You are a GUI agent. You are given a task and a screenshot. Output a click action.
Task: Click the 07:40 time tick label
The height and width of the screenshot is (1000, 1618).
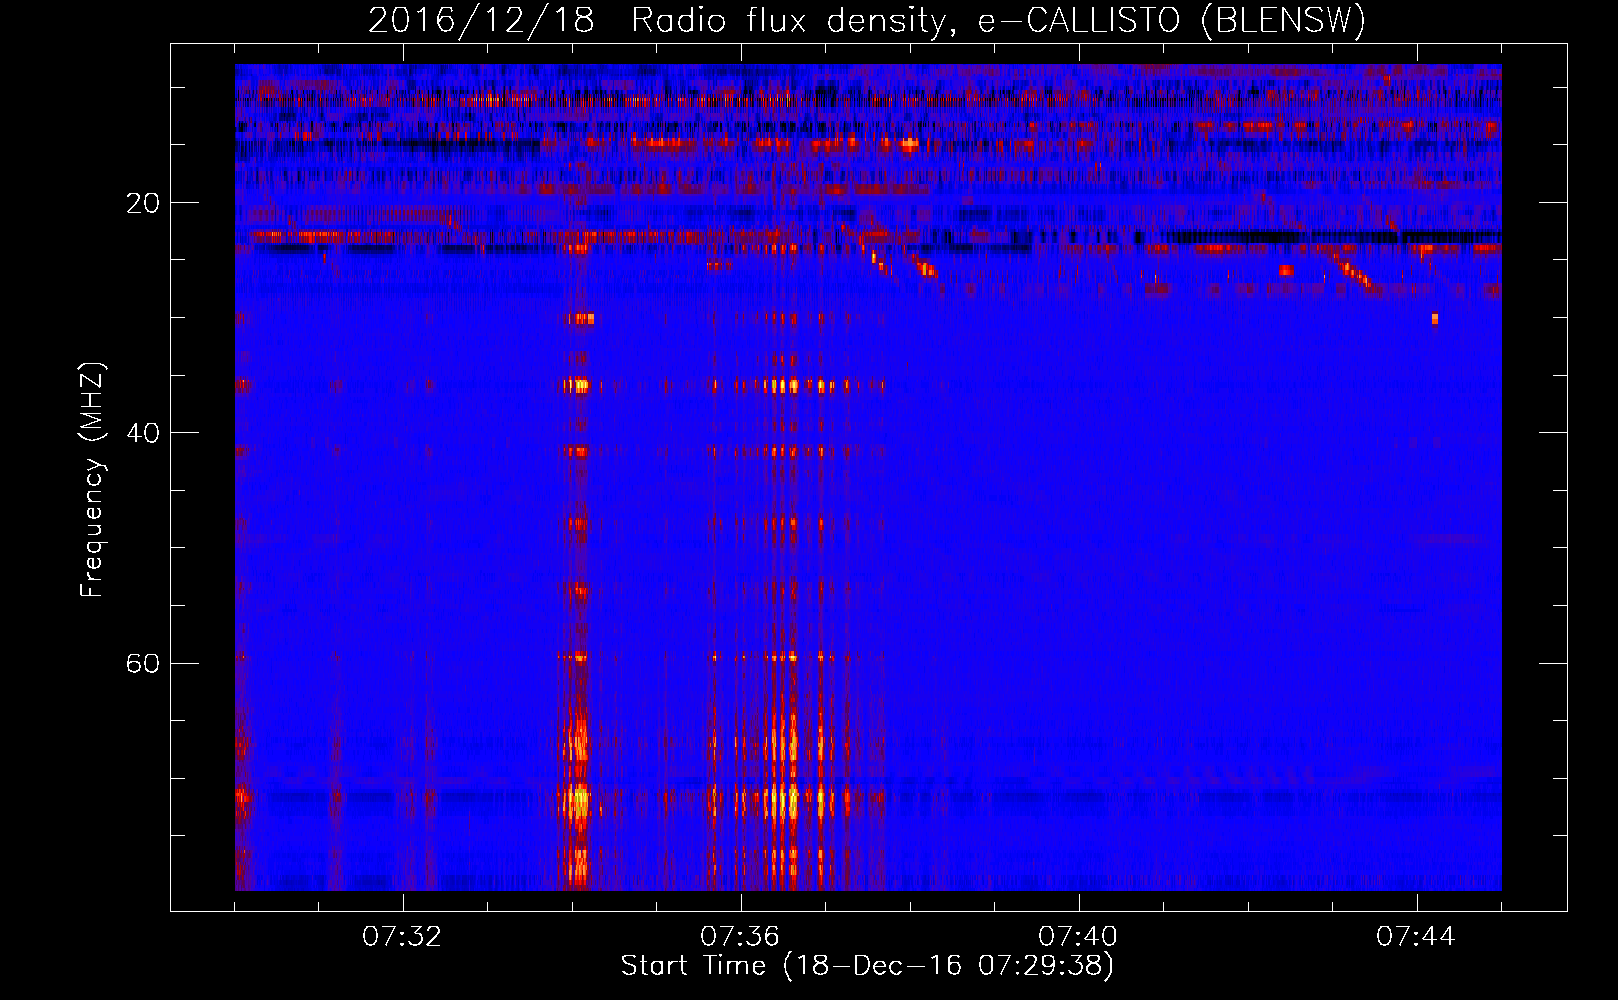[1078, 937]
